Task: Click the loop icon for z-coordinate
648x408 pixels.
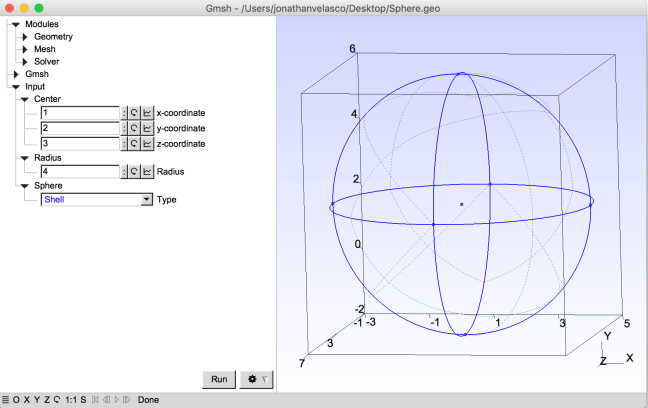Action: click(x=135, y=144)
